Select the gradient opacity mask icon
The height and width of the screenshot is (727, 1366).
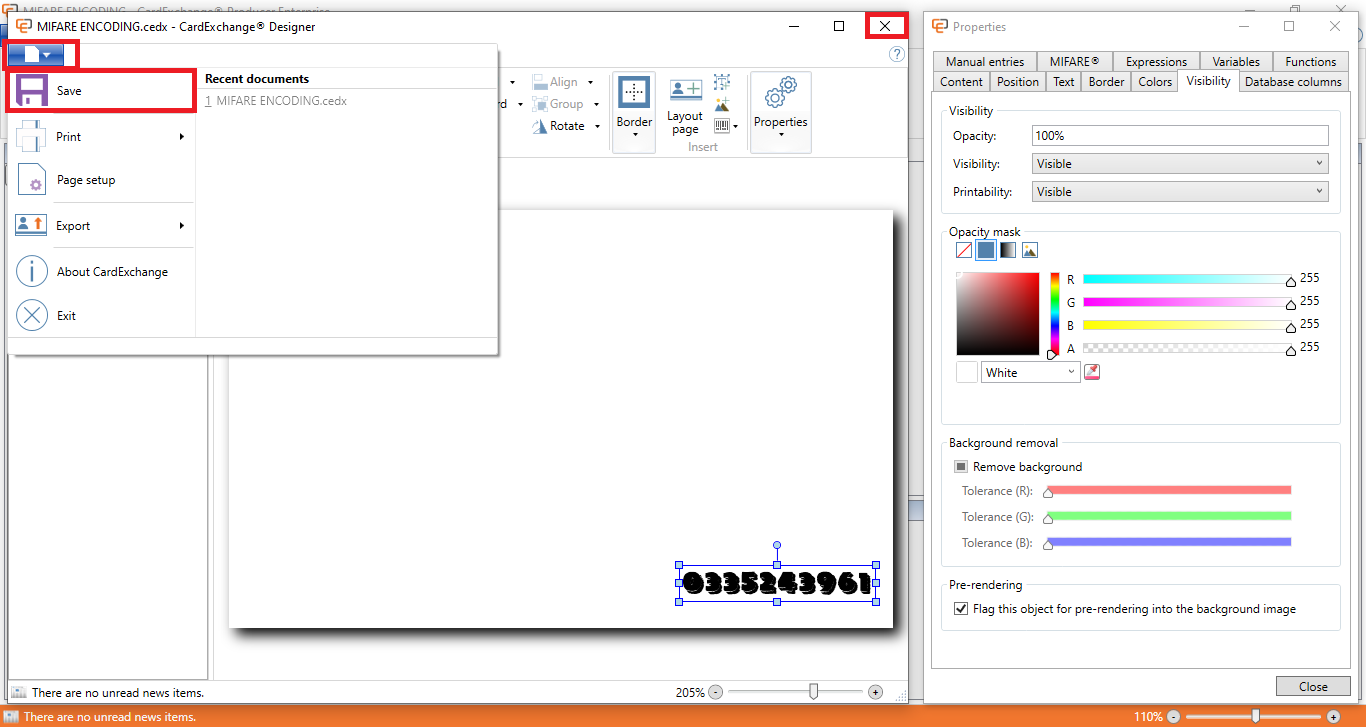click(x=1008, y=250)
